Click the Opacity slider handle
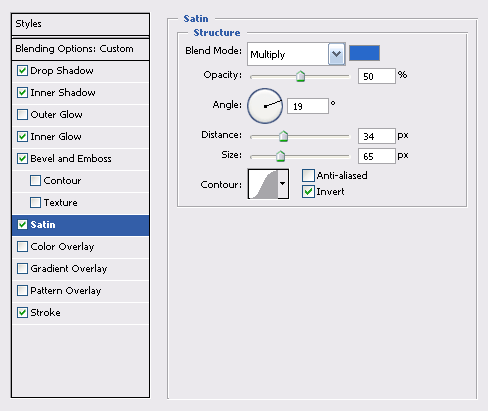 tap(300, 76)
